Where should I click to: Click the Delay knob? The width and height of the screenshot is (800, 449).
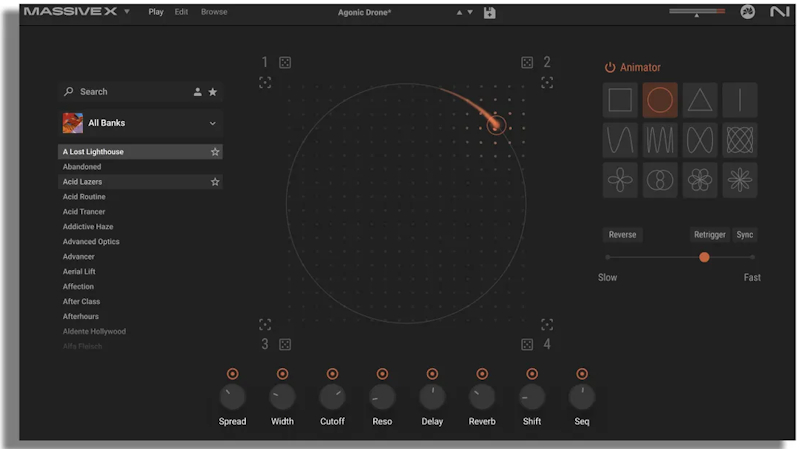click(432, 397)
